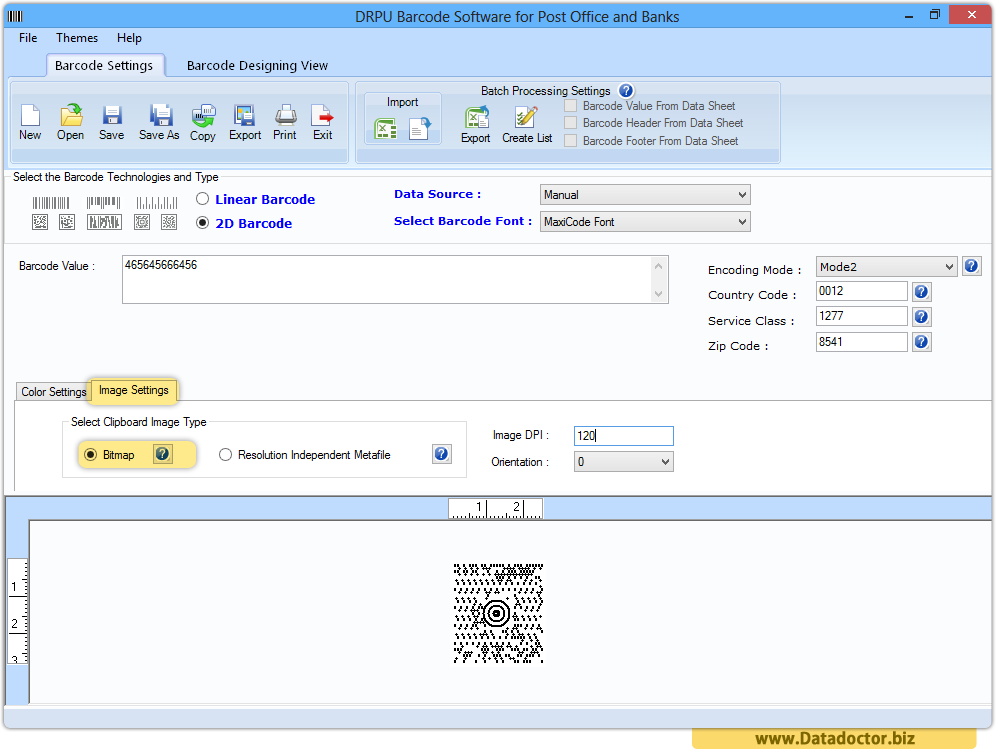Click the horizontal ruler above the preview
The image size is (996, 749).
click(495, 508)
